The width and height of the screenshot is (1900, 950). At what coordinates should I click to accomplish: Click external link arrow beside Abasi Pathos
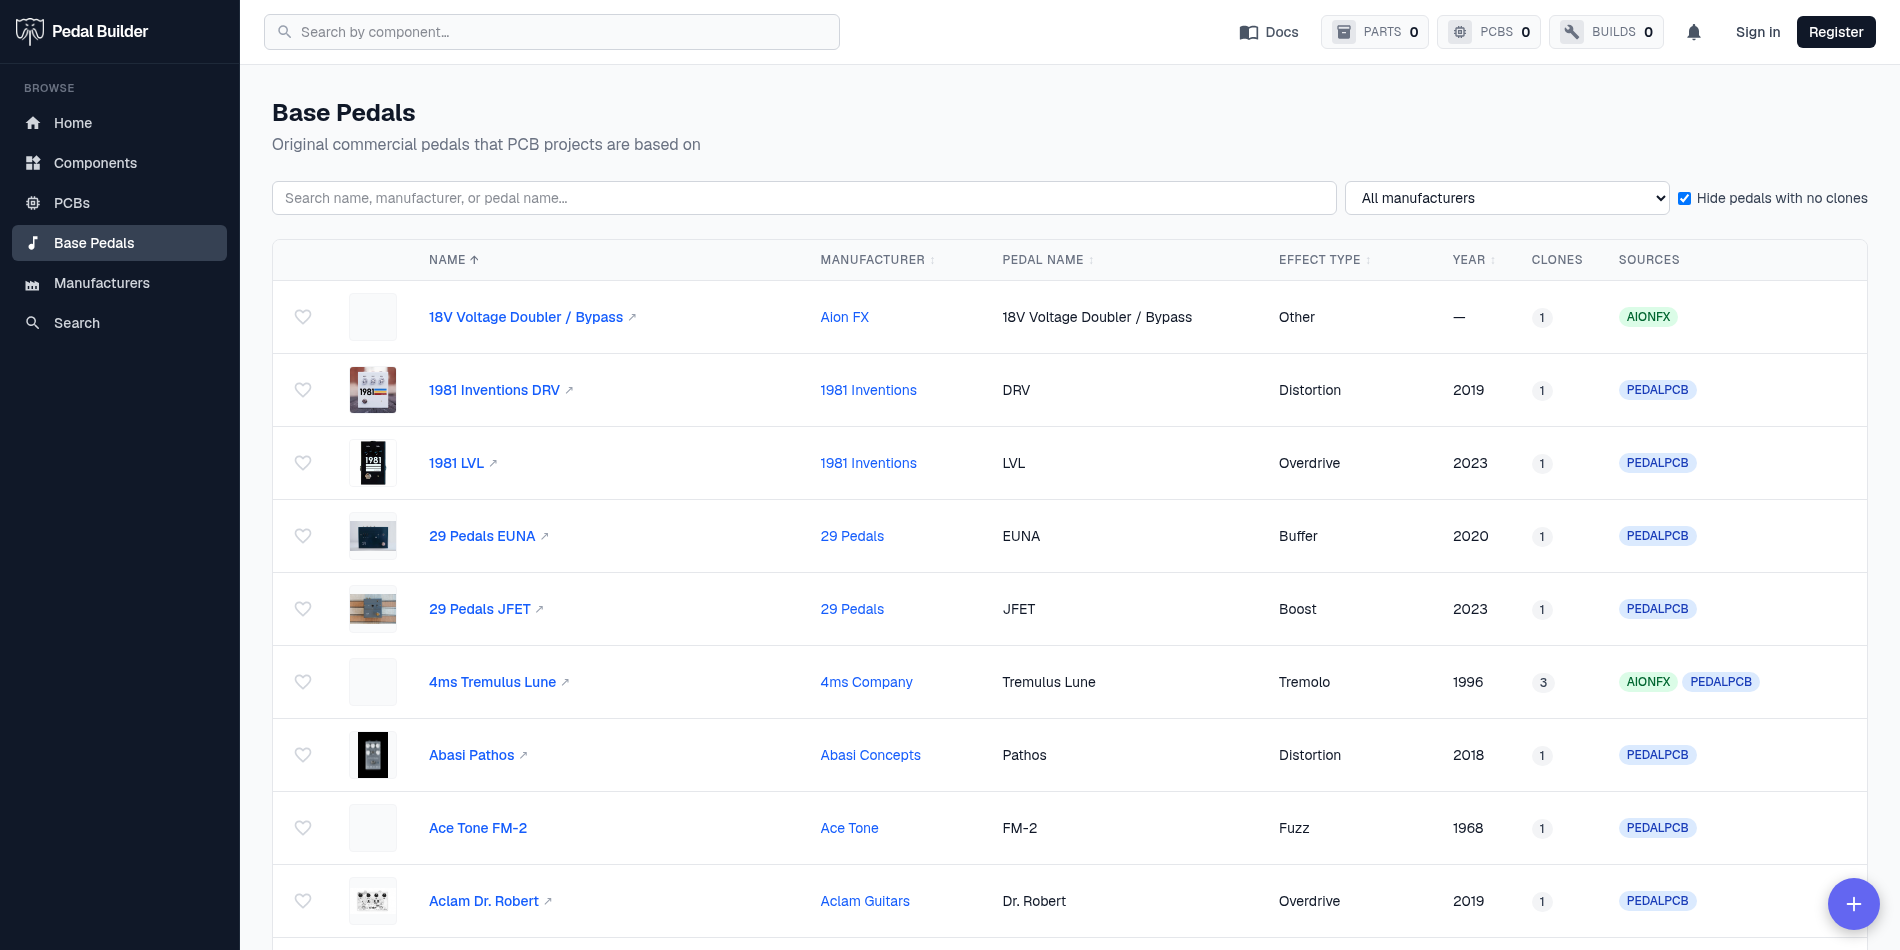coord(524,755)
